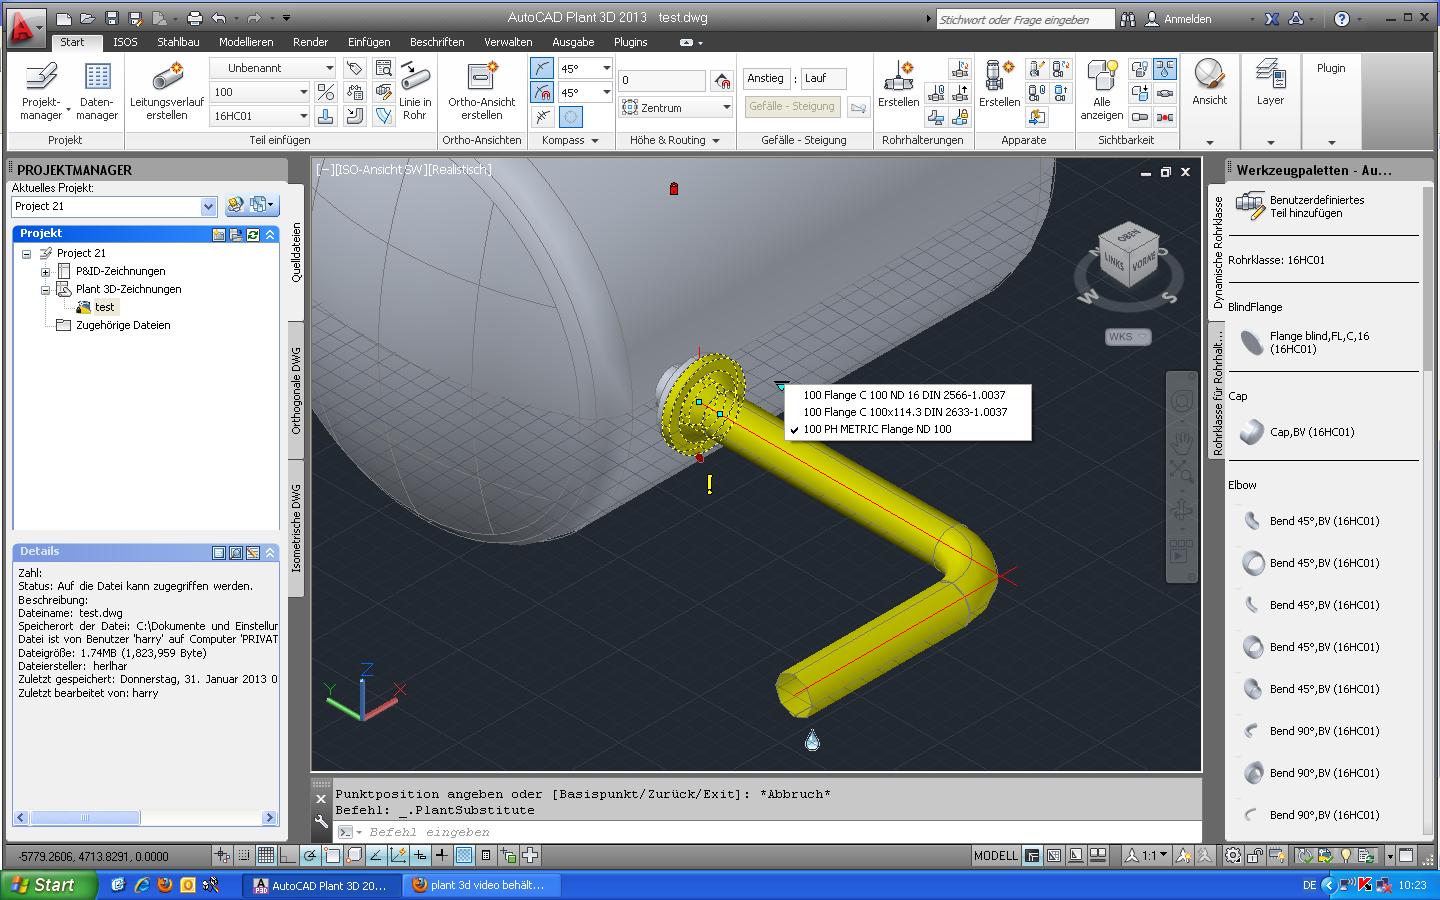Open the Ansicht panel icon
This screenshot has height=900, width=1440.
click(x=1210, y=74)
